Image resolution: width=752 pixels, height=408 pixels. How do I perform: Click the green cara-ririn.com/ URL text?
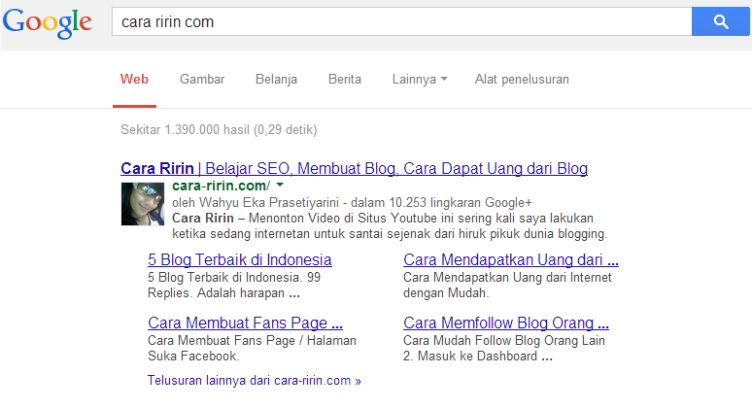tap(221, 186)
